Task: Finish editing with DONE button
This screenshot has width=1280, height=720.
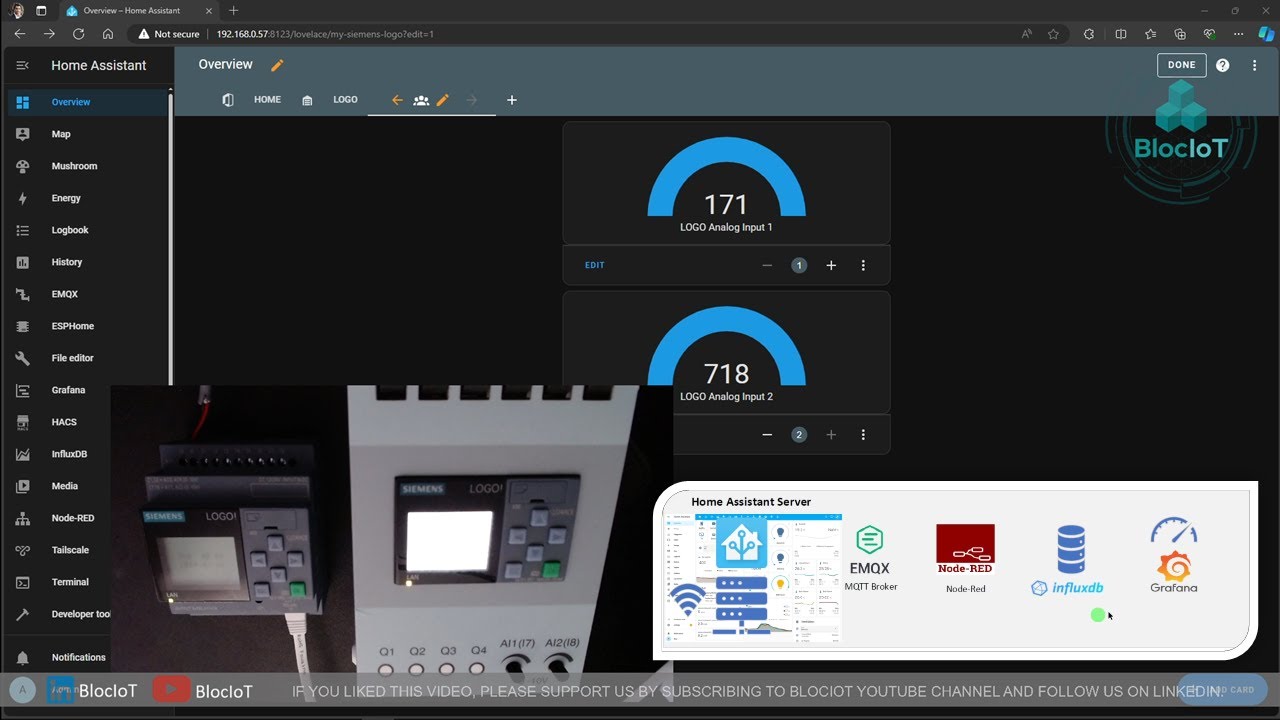Action: coord(1181,65)
